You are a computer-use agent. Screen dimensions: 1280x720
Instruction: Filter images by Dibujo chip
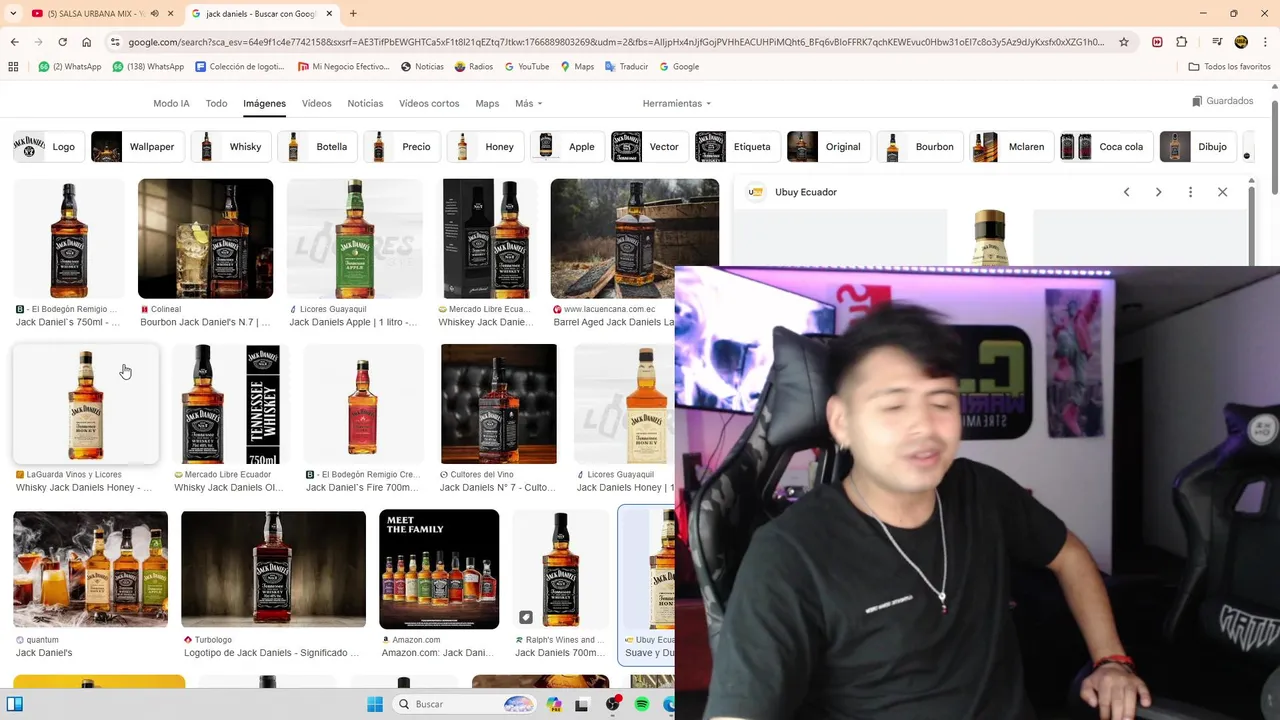pyautogui.click(x=1197, y=147)
